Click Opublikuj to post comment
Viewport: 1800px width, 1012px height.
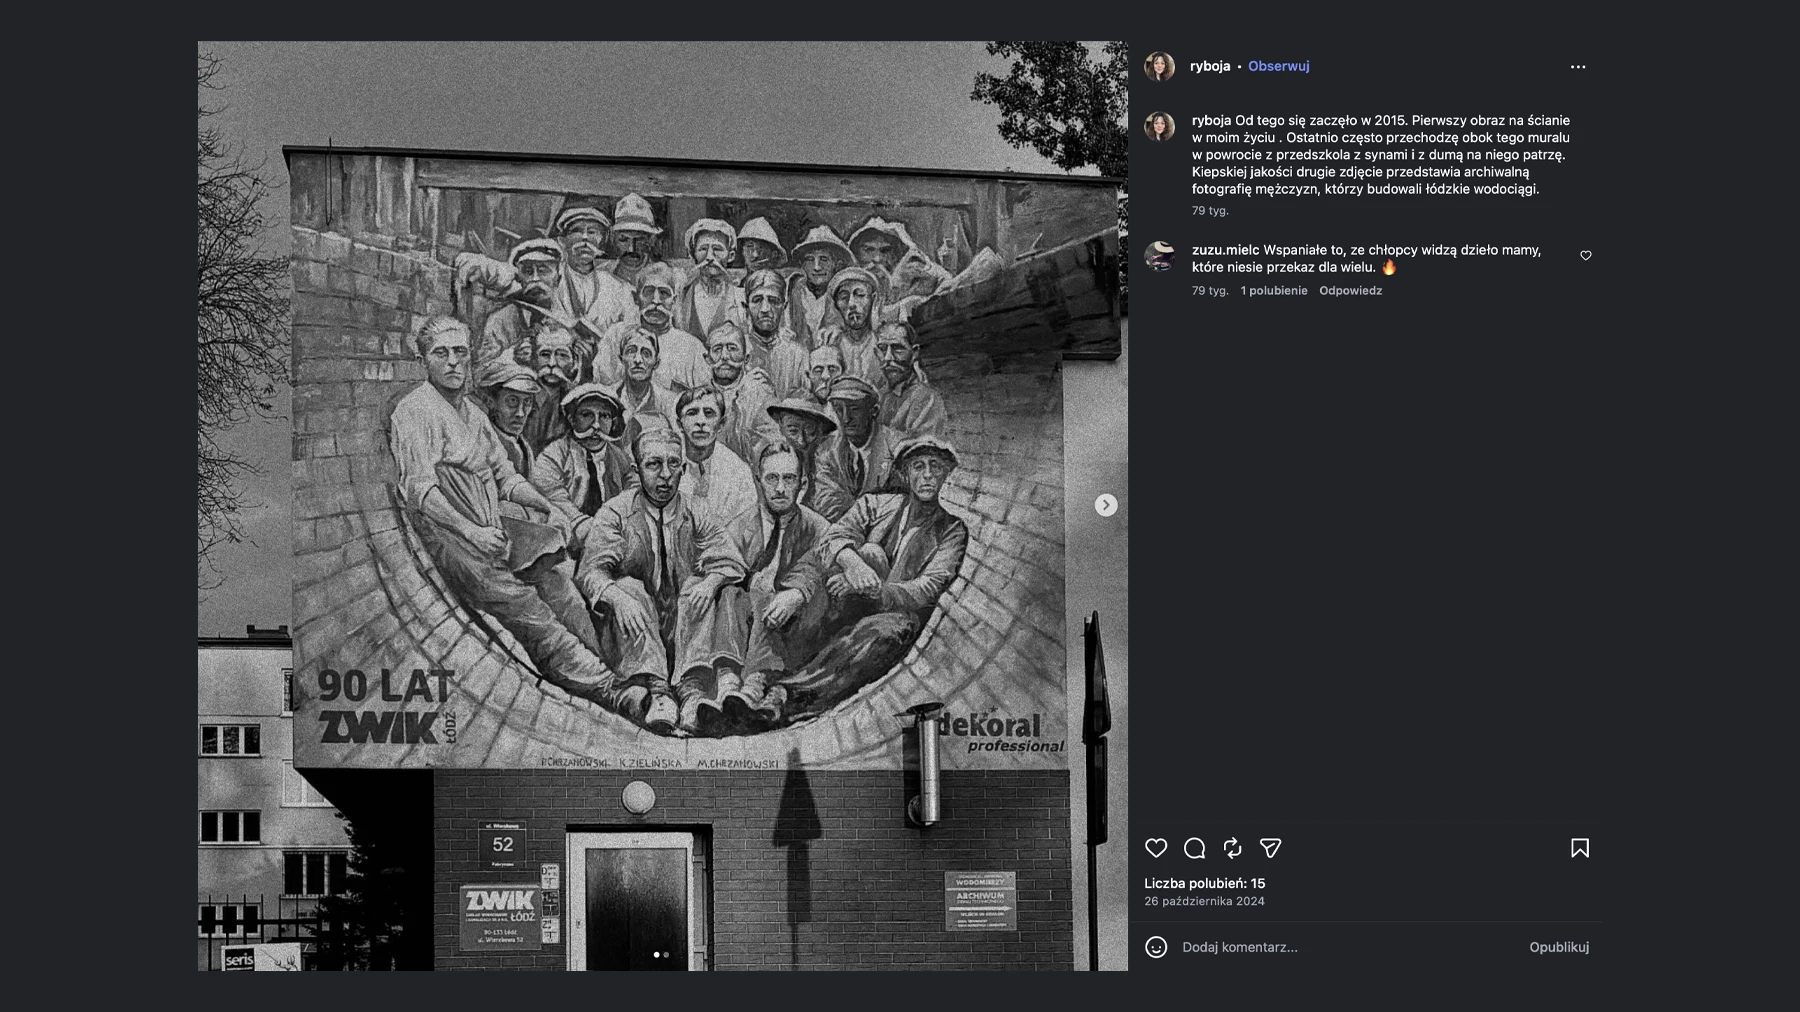coord(1558,947)
